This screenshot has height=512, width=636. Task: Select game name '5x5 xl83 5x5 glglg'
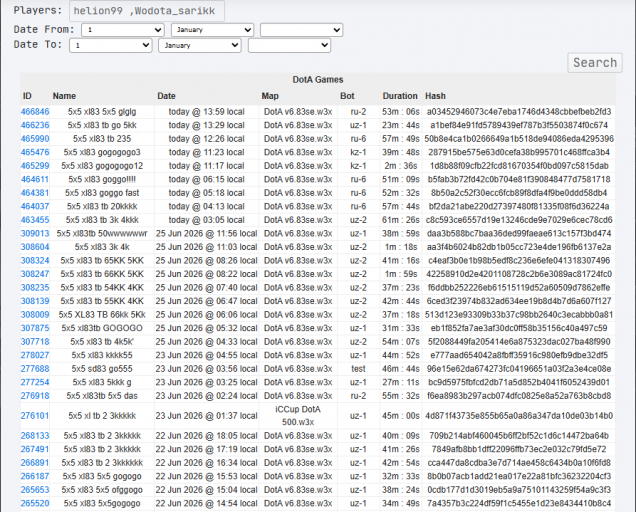[102, 112]
